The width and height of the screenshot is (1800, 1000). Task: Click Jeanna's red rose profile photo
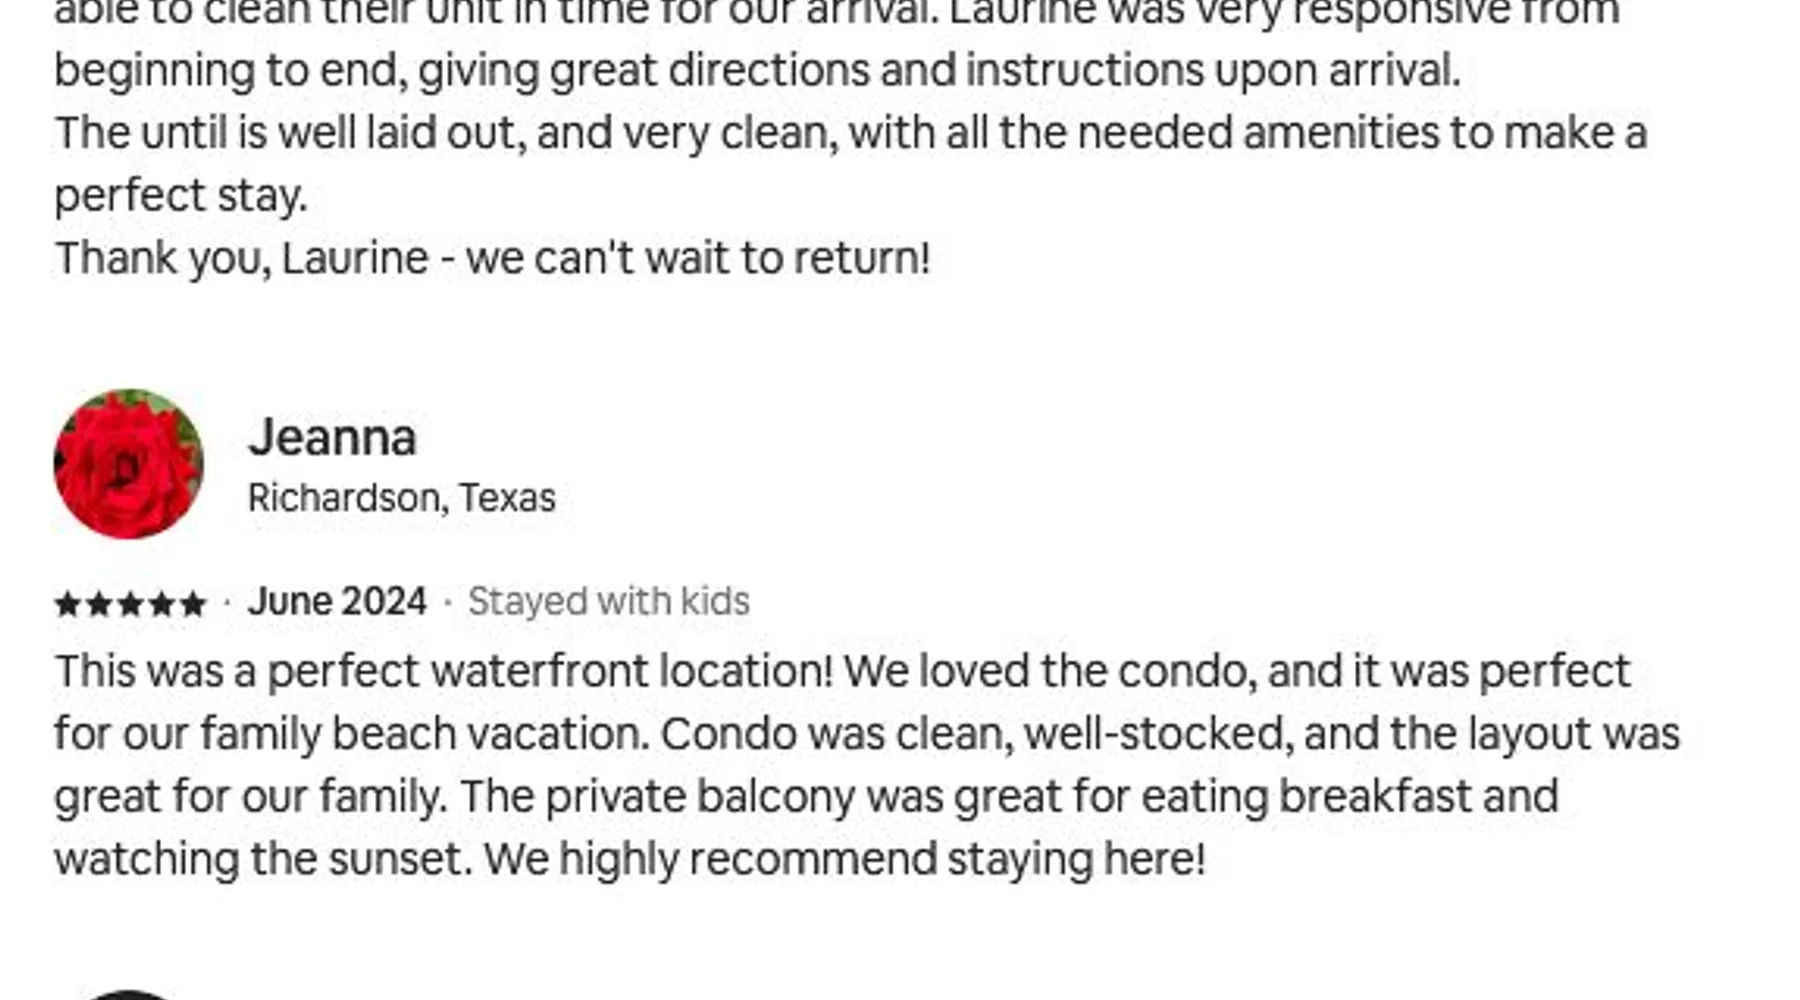(x=128, y=464)
